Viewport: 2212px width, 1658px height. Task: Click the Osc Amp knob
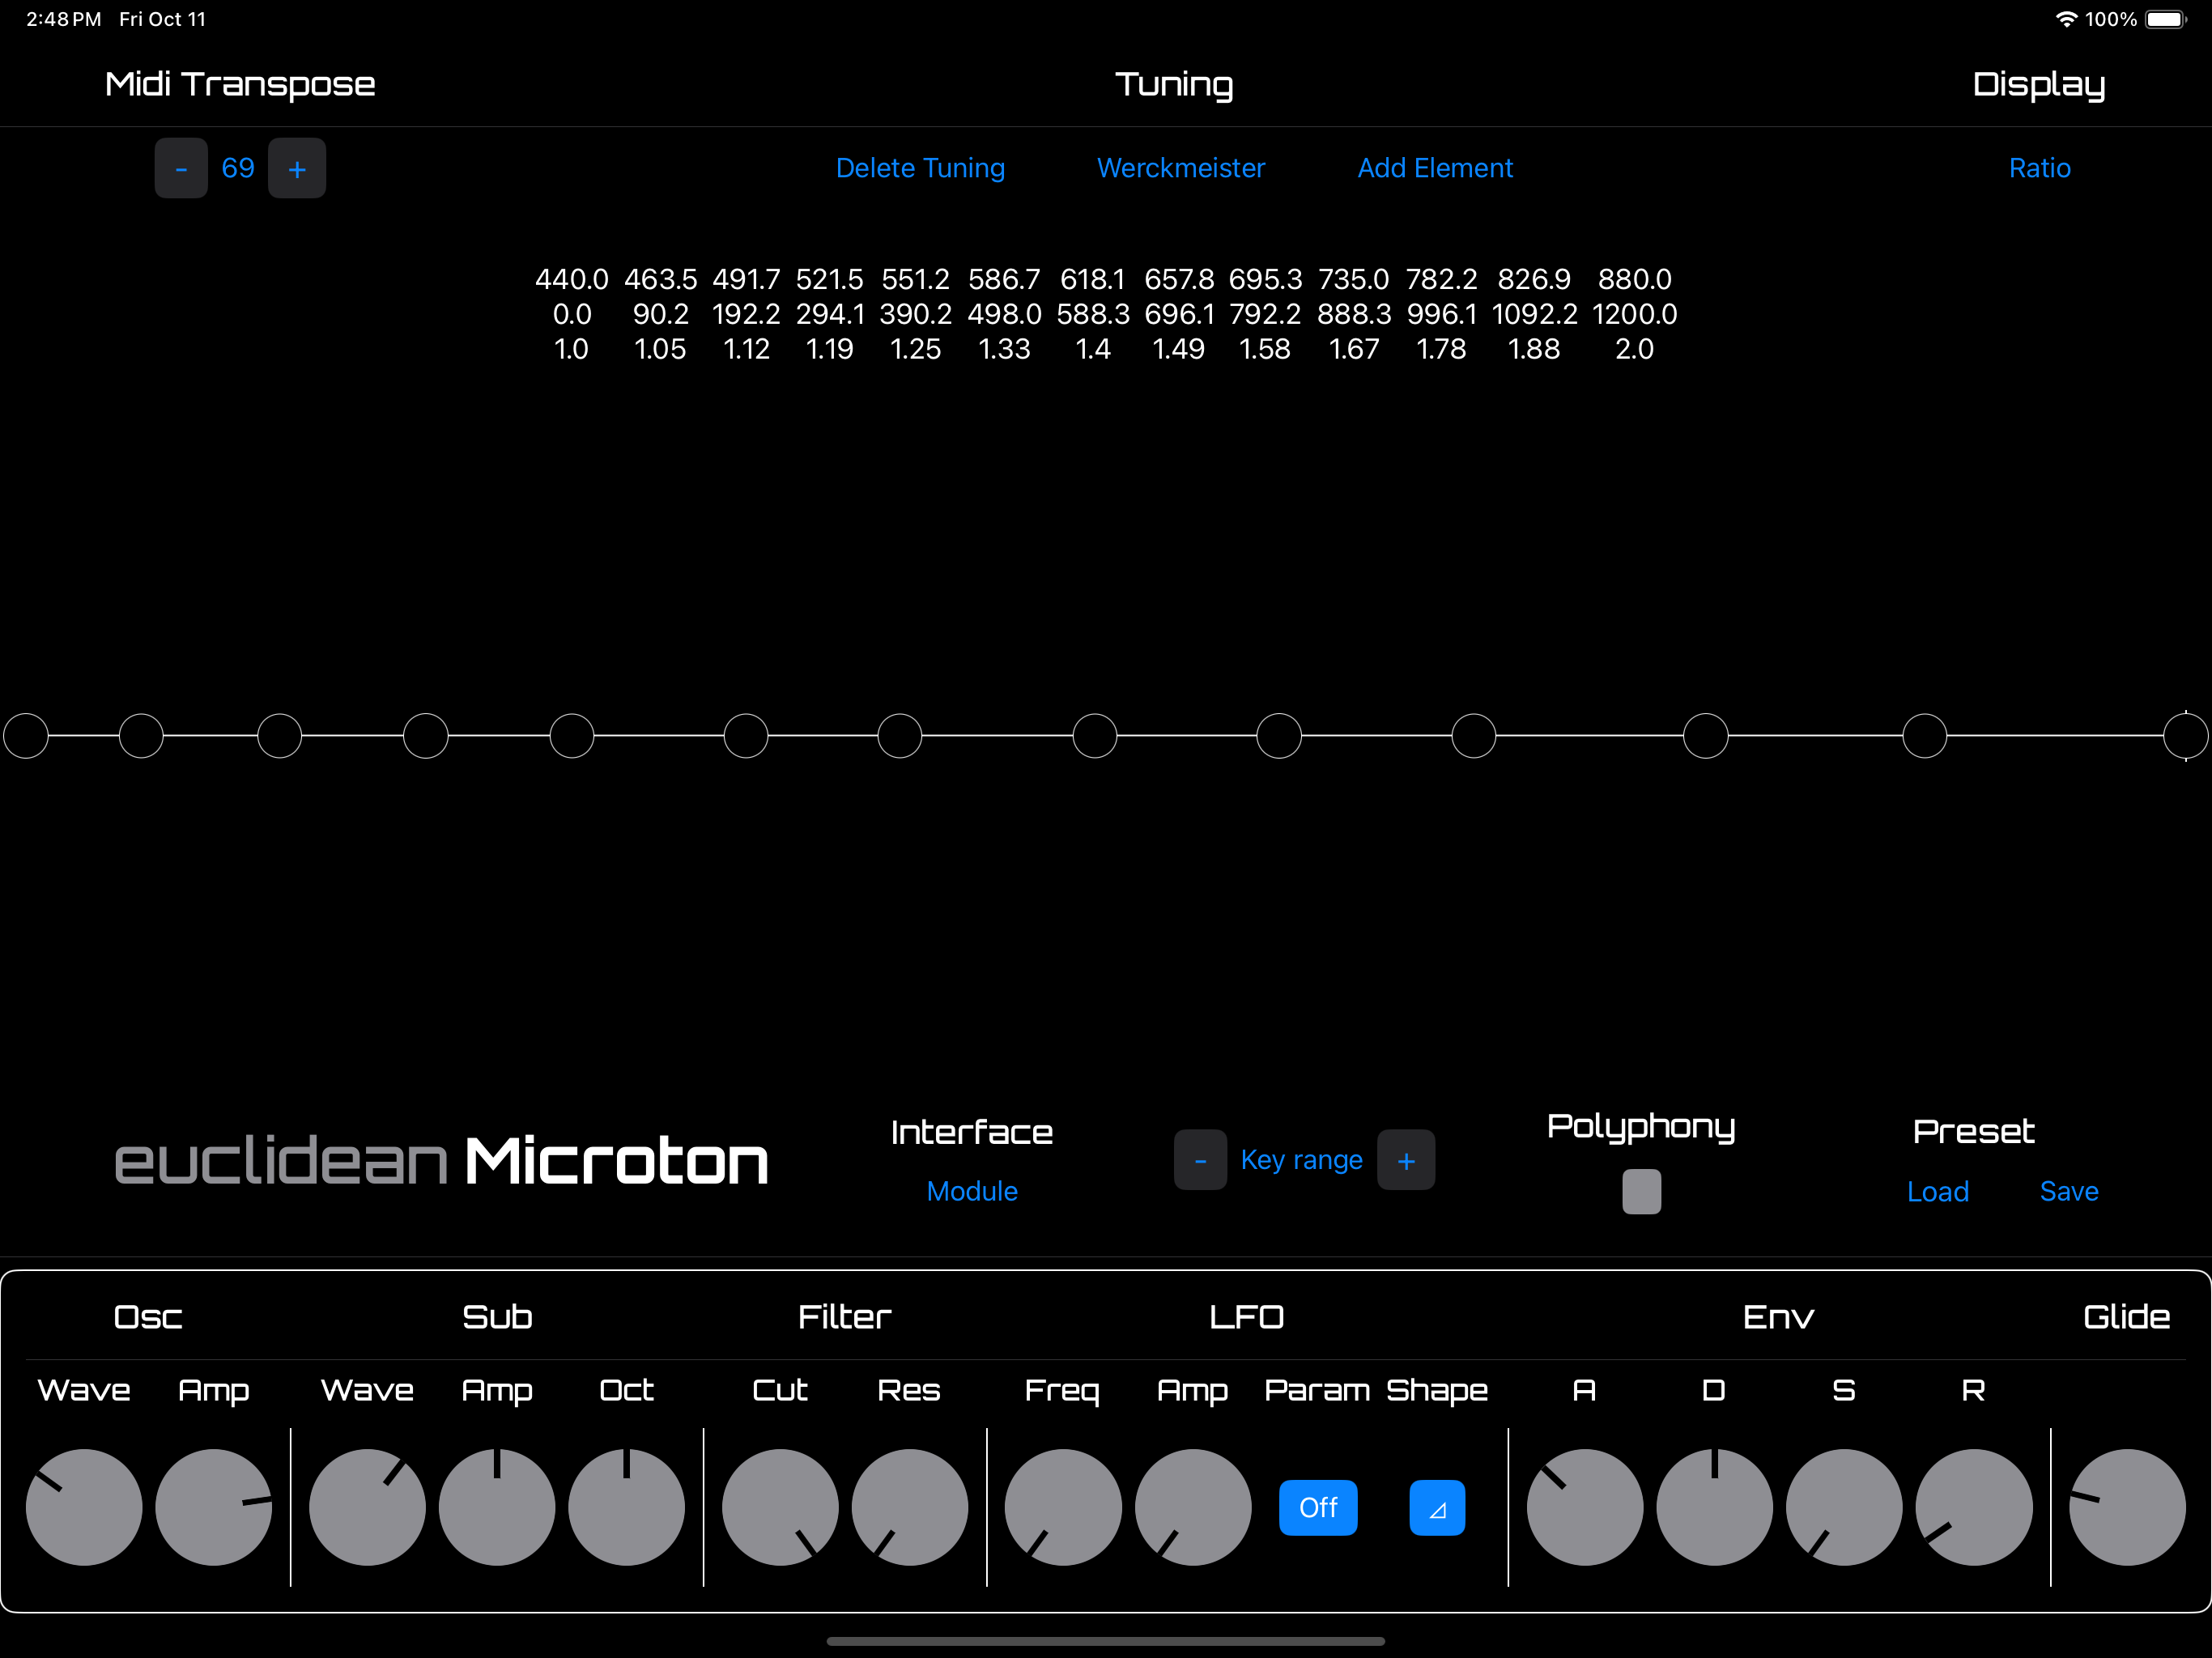(x=214, y=1507)
